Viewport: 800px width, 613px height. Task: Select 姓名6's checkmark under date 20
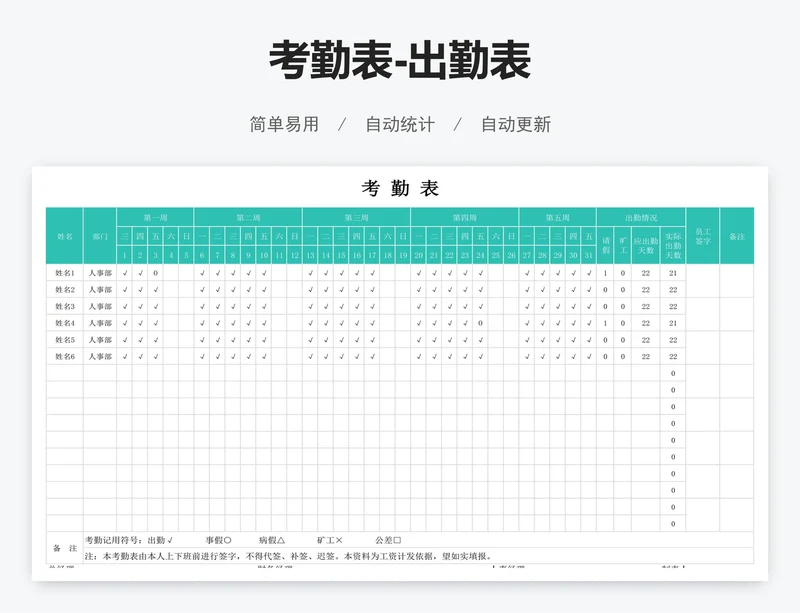(418, 357)
